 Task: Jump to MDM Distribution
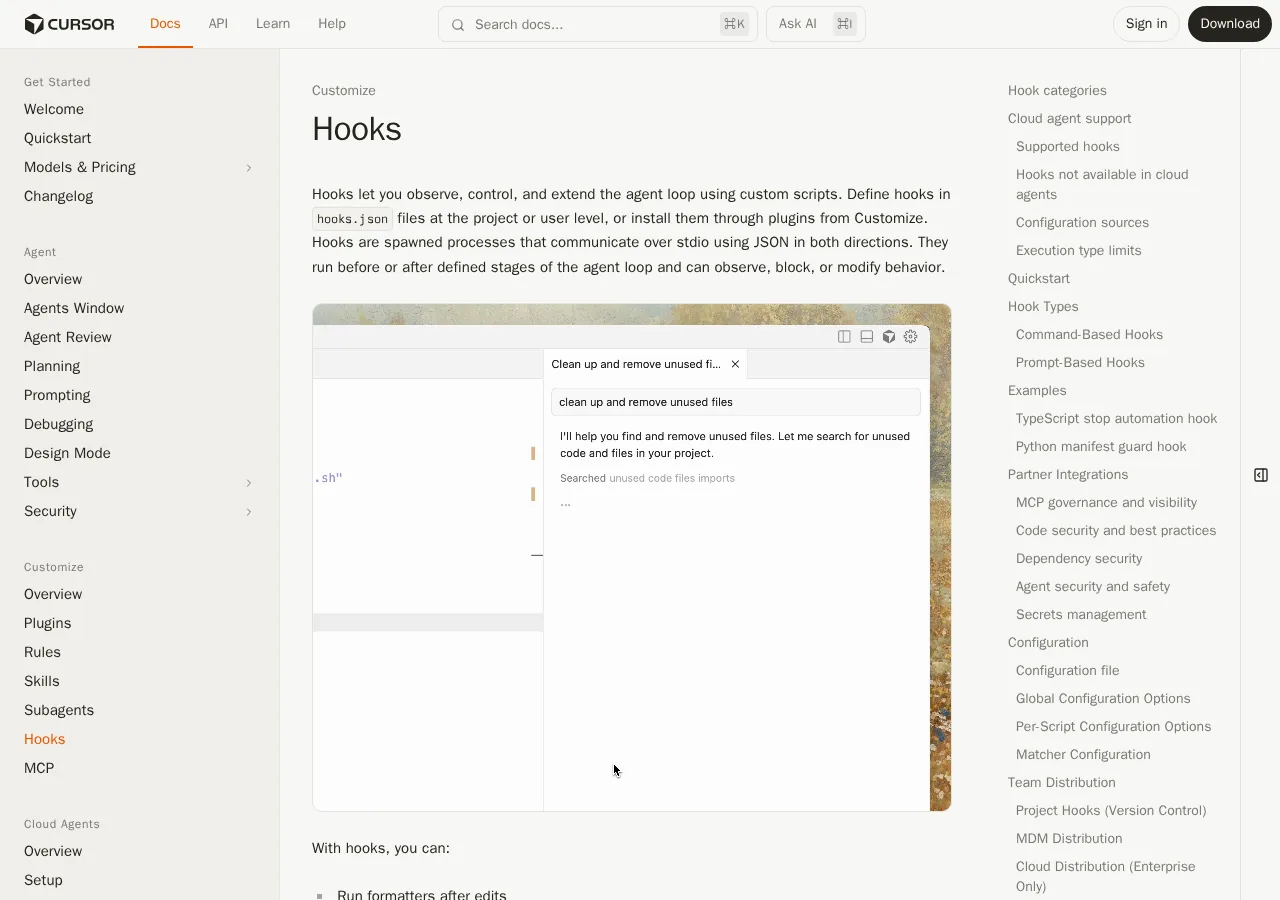(x=1069, y=838)
